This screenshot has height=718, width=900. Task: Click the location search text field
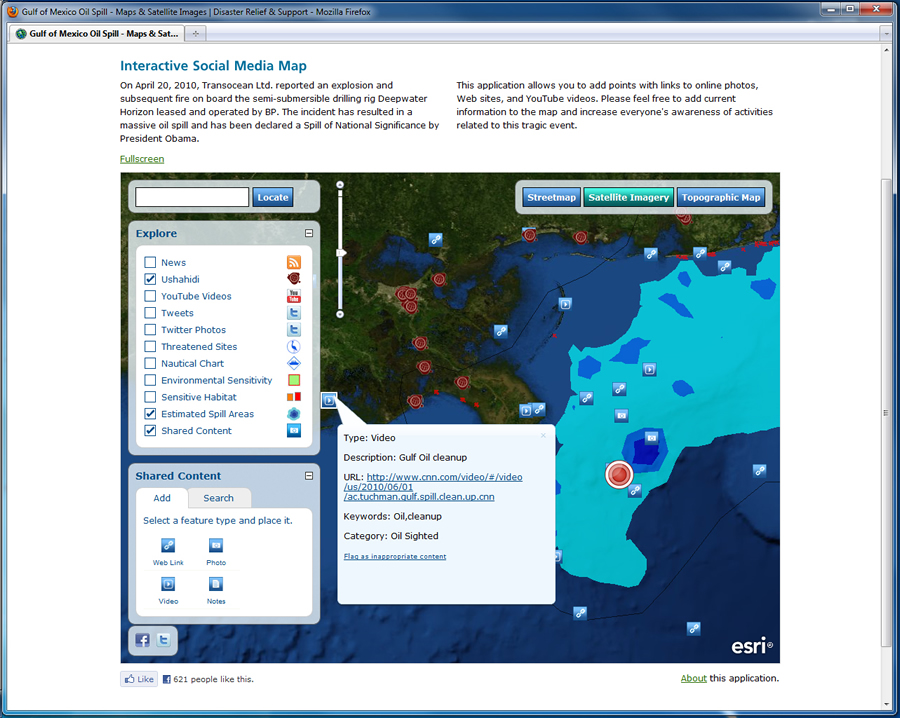click(192, 197)
